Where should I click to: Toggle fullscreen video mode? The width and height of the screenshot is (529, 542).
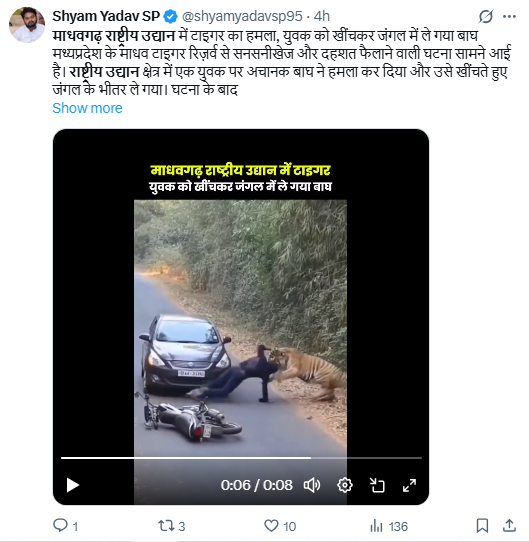click(409, 485)
